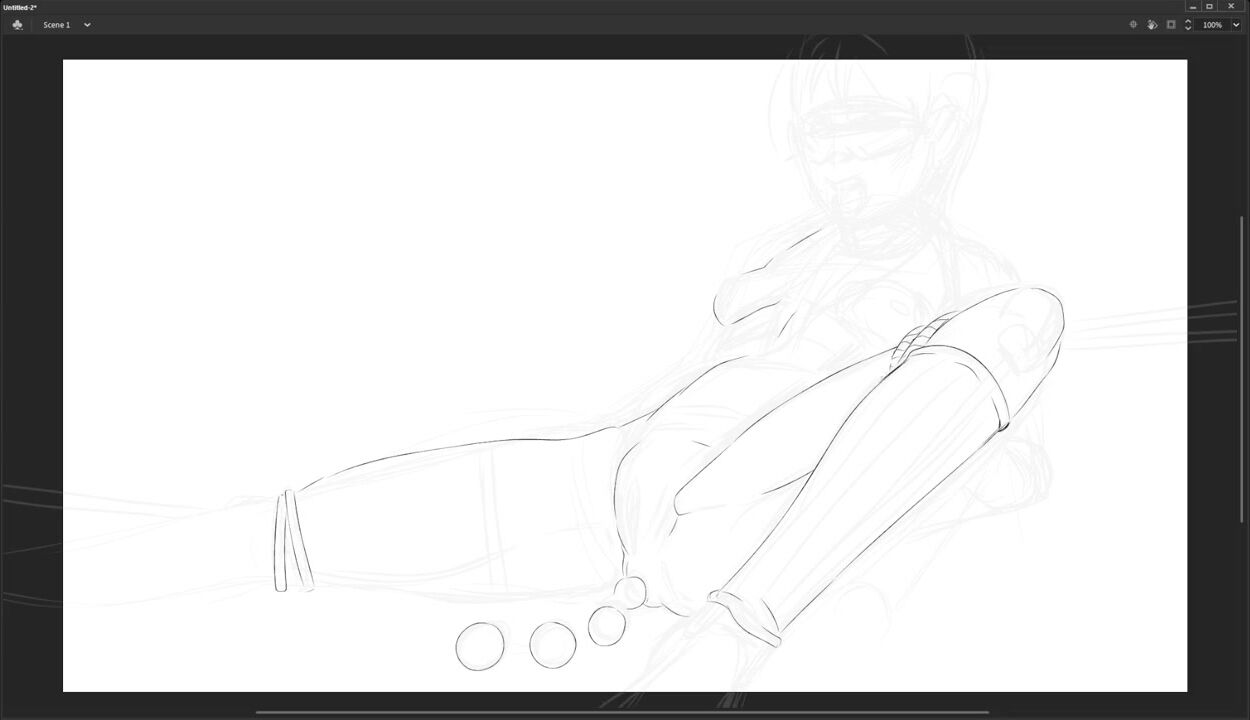The height and width of the screenshot is (720, 1250).
Task: Click the Center Stage icon
Action: [x=1133, y=25]
